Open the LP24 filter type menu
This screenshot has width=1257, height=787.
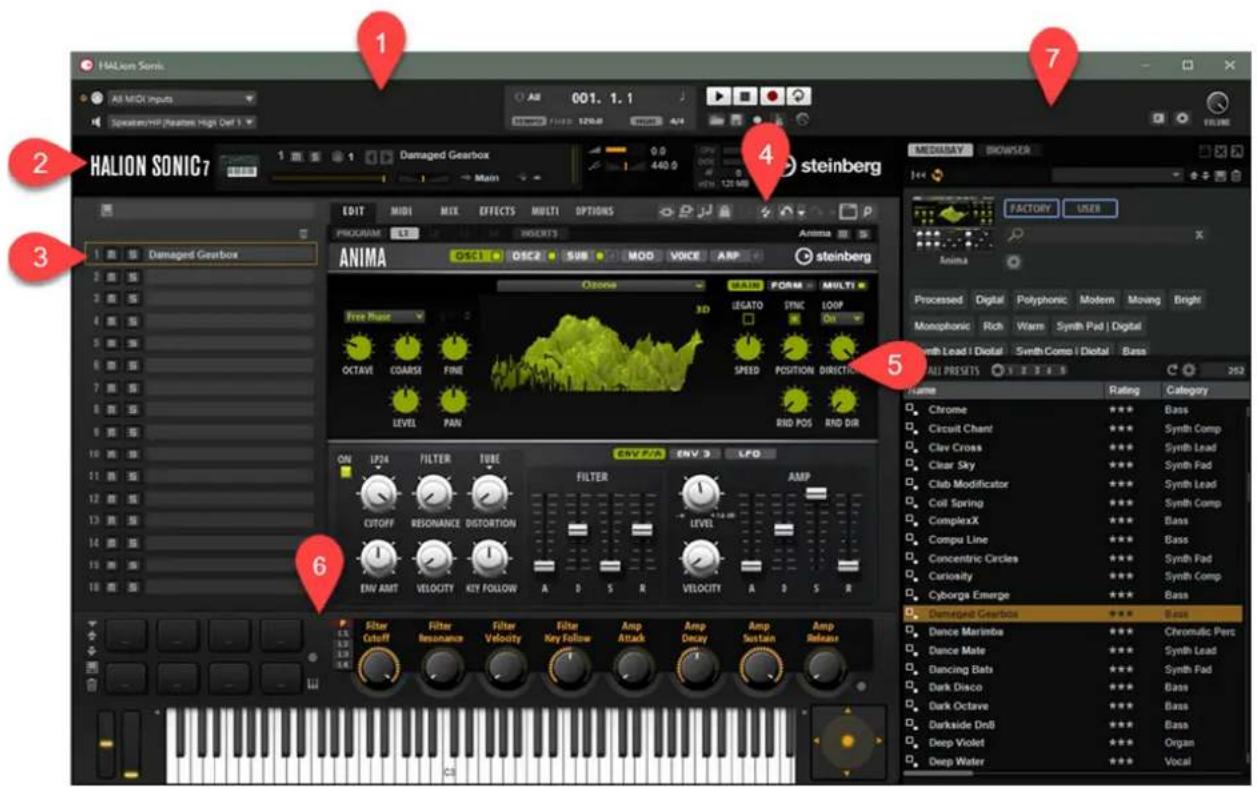click(380, 459)
